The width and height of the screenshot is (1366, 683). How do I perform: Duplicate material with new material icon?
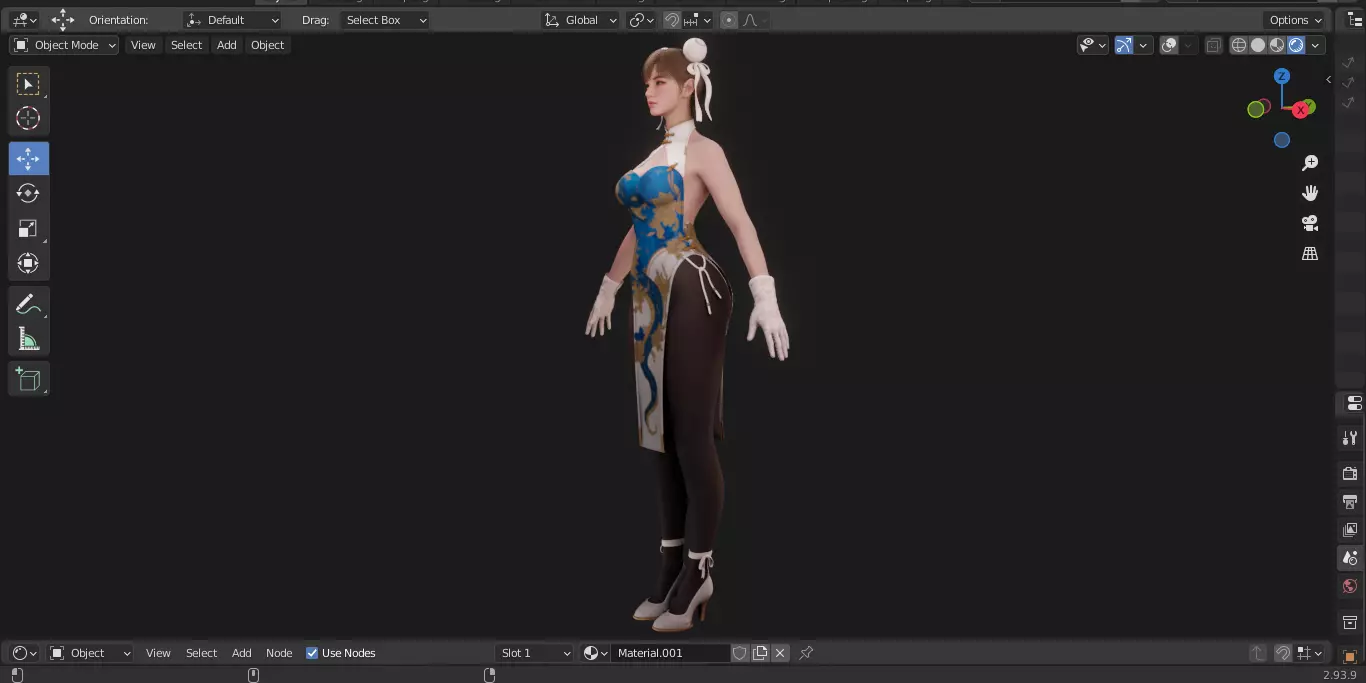click(x=760, y=653)
